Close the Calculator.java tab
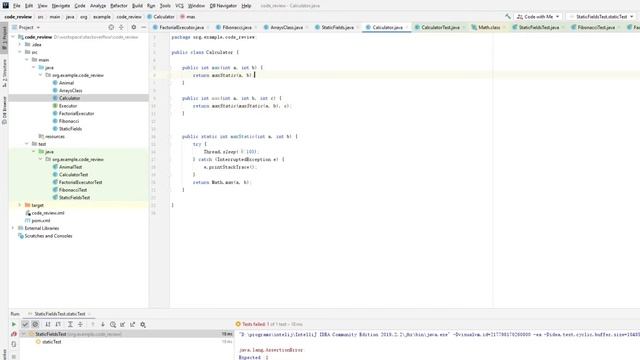This screenshot has width=640, height=360. point(407,27)
